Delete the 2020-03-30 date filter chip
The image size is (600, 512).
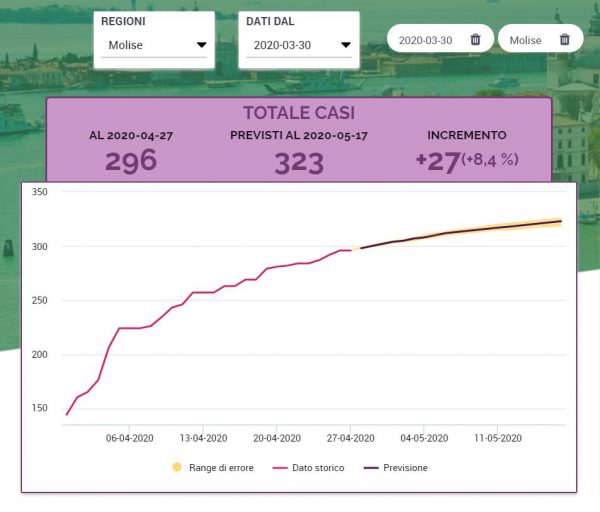[x=475, y=40]
